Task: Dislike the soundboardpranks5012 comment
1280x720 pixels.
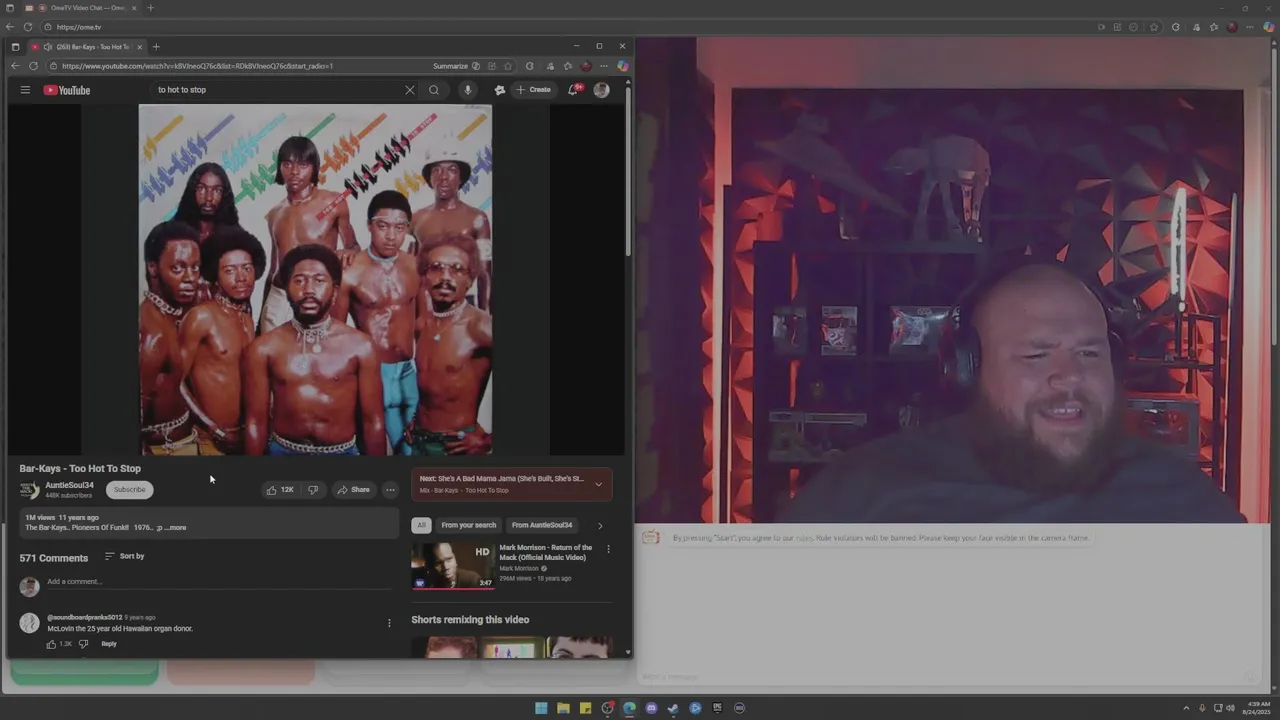Action: (x=83, y=644)
